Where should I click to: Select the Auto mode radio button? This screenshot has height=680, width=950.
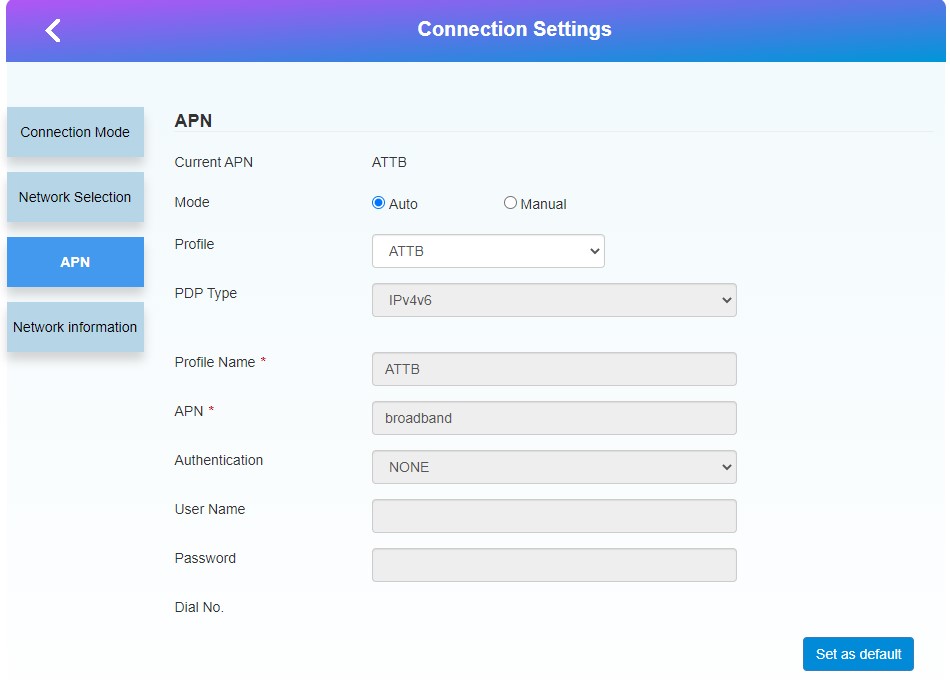pyautogui.click(x=379, y=202)
